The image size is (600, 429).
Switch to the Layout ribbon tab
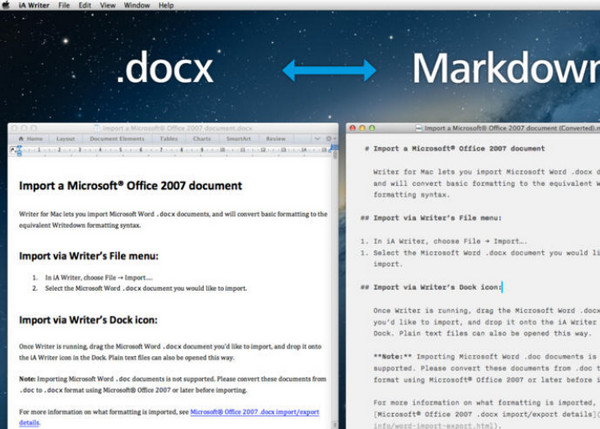[65, 139]
